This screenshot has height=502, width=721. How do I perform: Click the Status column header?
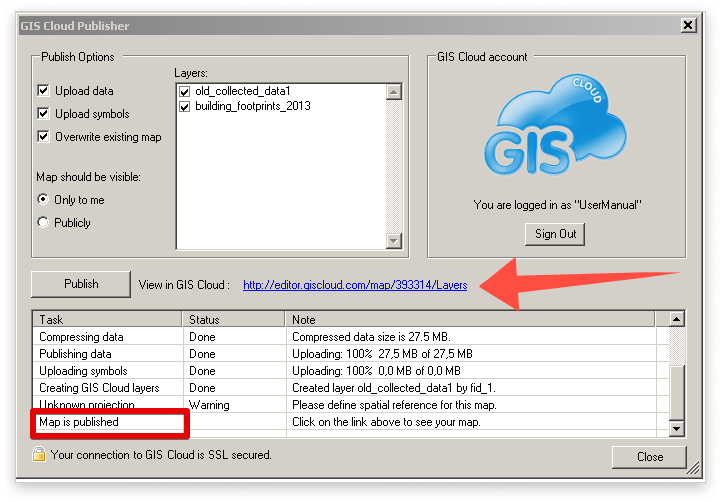(234, 319)
